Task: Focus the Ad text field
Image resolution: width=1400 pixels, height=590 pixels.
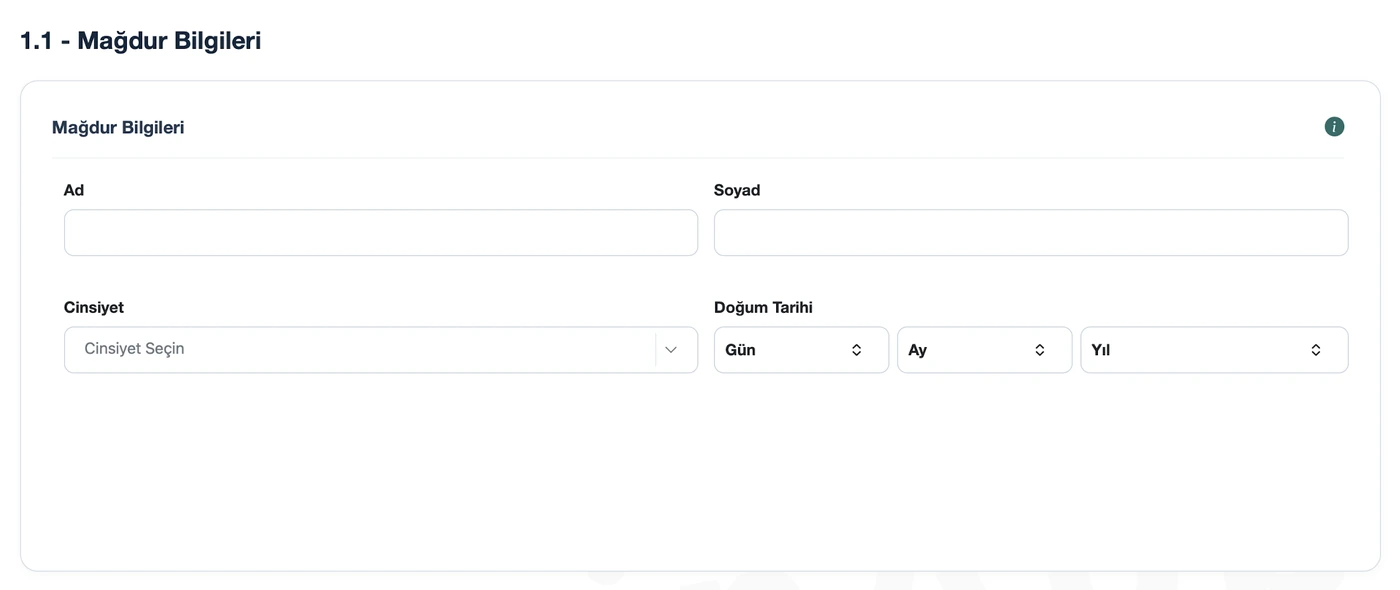Action: pos(381,232)
